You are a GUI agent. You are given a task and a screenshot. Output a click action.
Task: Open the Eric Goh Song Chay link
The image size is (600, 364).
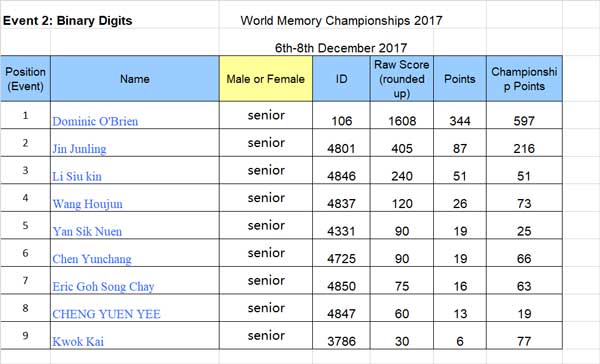point(103,287)
